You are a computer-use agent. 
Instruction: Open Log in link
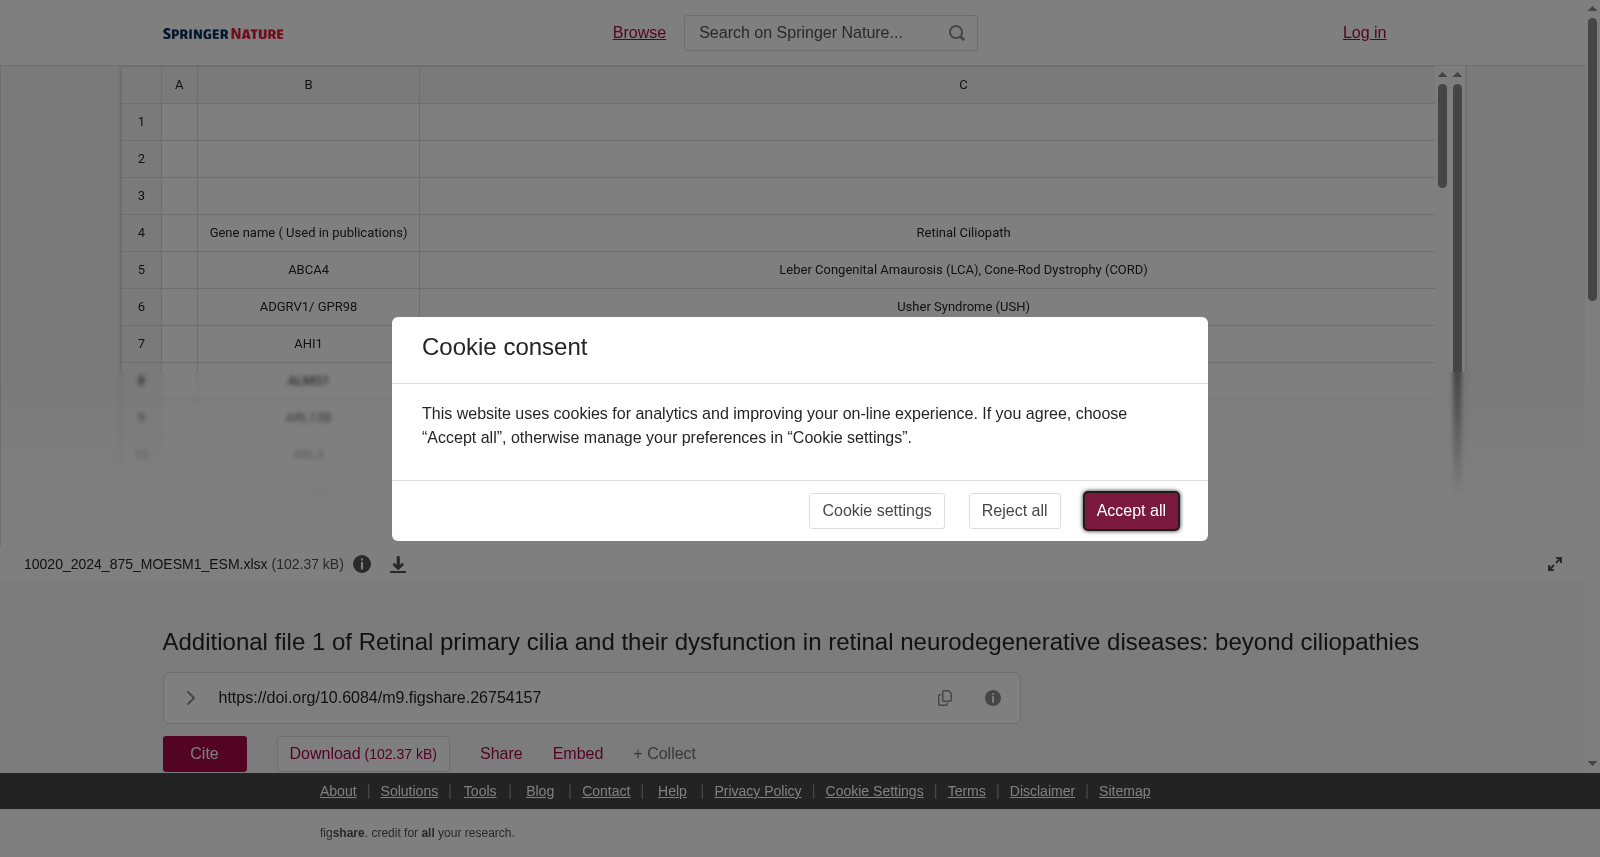[1364, 33]
